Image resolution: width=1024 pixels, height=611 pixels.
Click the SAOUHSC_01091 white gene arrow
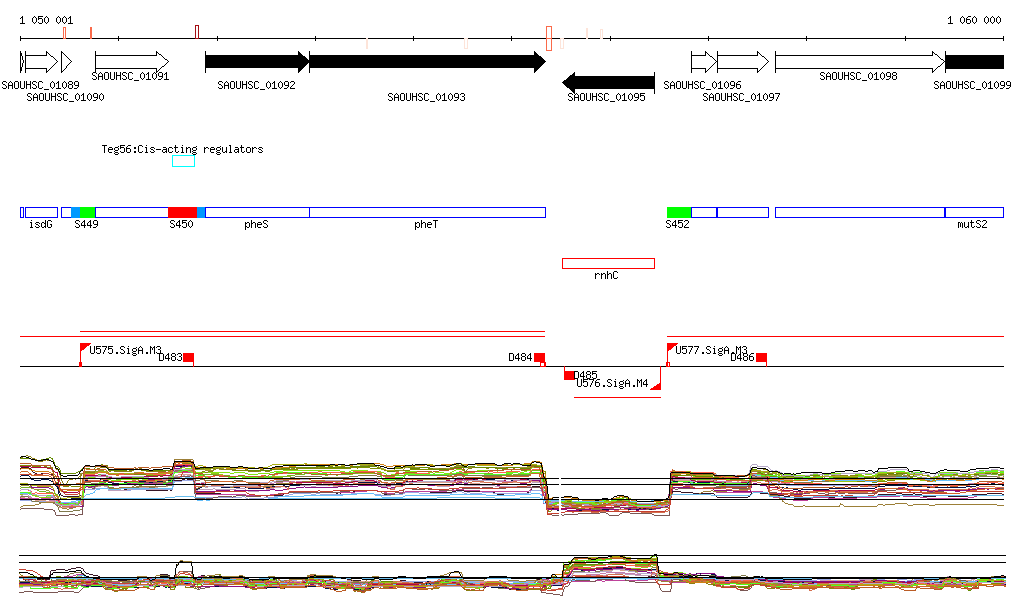point(131,62)
